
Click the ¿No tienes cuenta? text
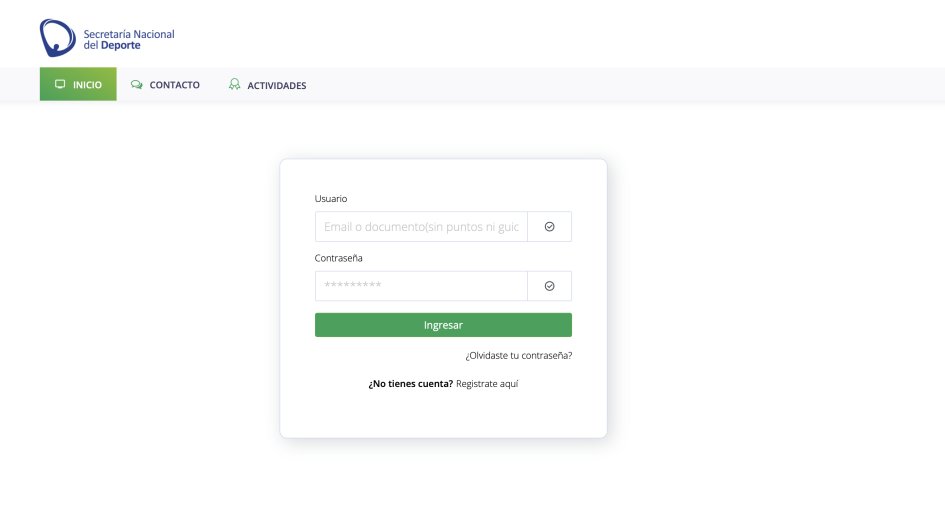point(410,384)
